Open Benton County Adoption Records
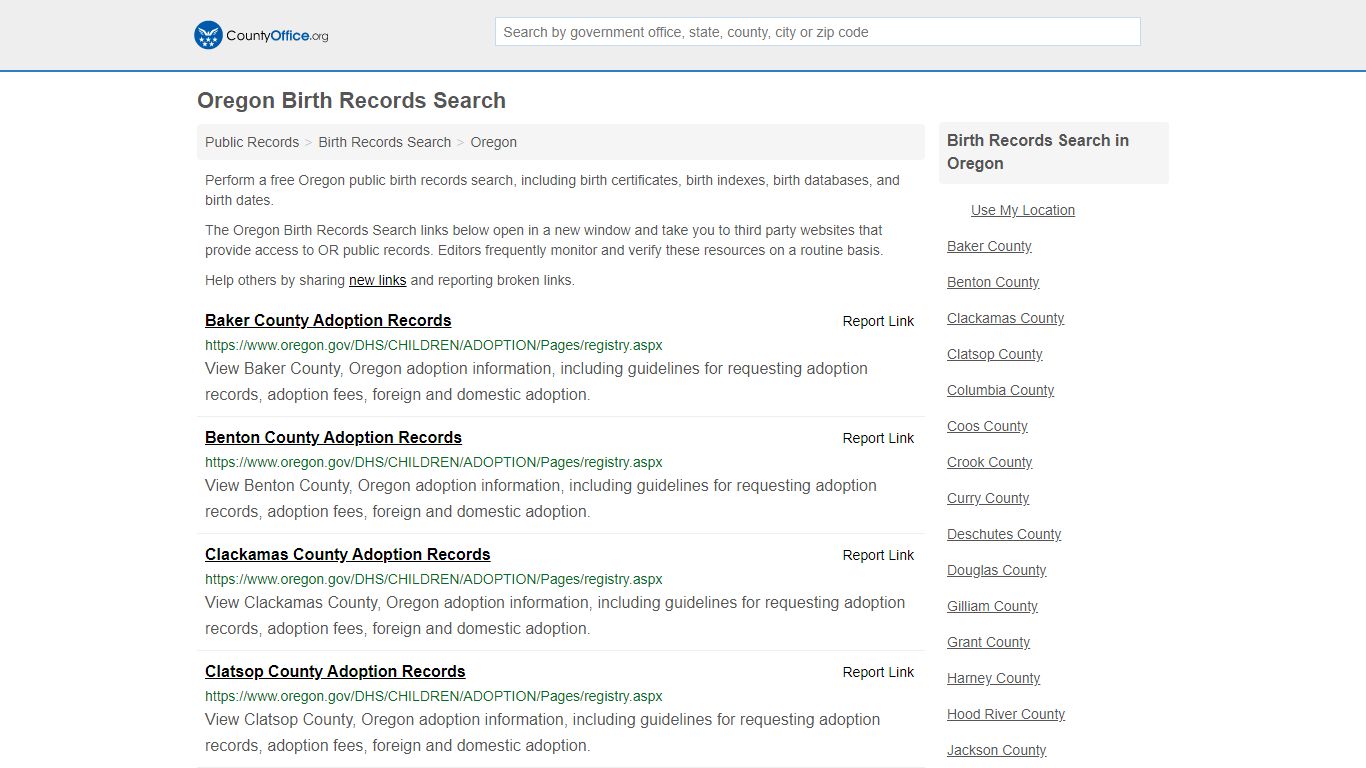Screen dimensions: 1366x768 [333, 437]
